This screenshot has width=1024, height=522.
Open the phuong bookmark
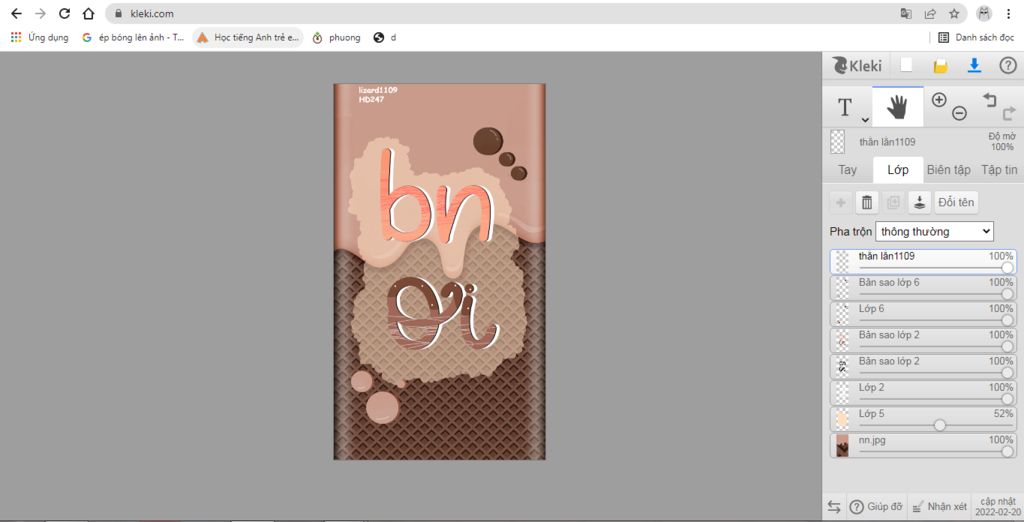(x=336, y=37)
